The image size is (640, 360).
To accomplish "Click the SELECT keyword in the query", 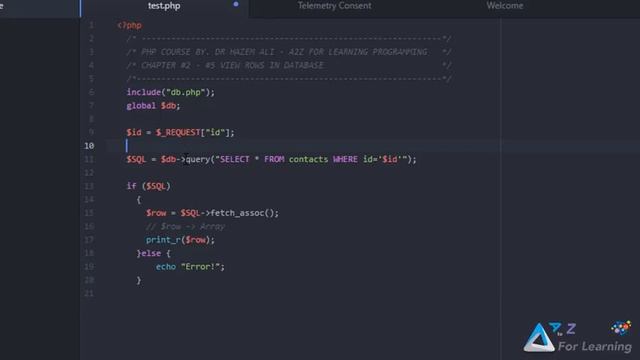I will (235, 159).
